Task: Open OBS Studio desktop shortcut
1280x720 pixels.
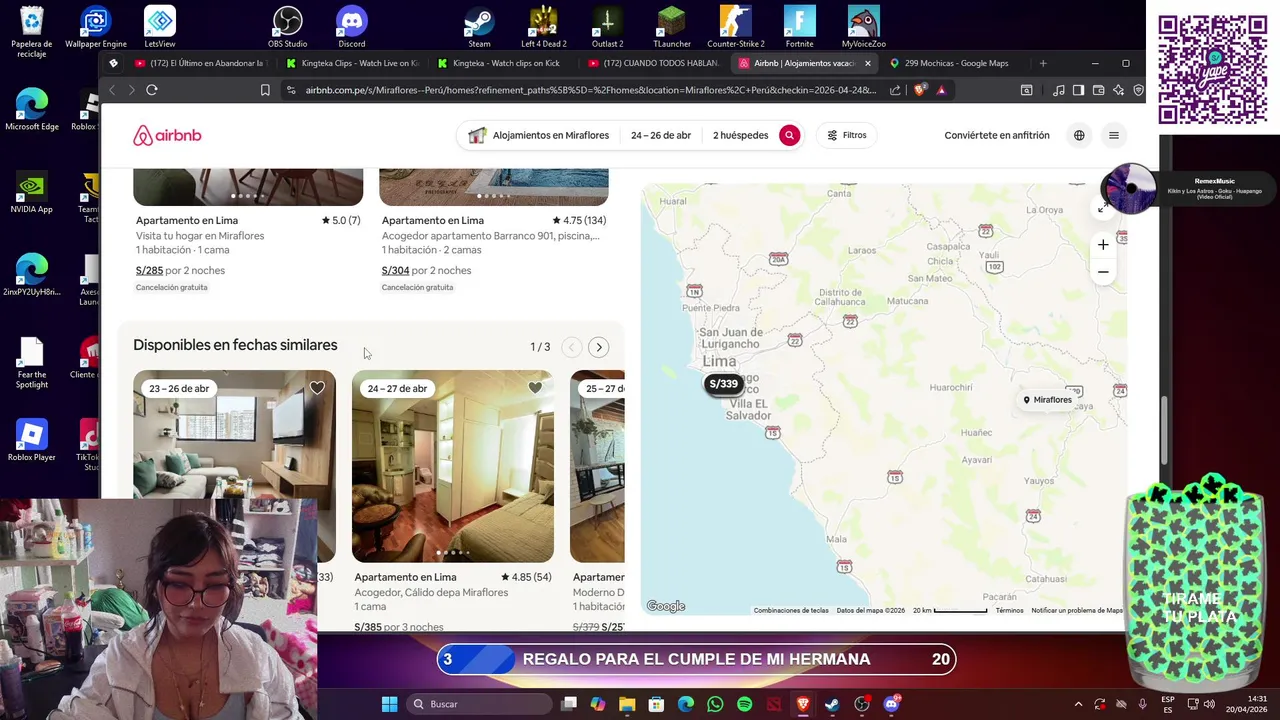Action: click(288, 27)
